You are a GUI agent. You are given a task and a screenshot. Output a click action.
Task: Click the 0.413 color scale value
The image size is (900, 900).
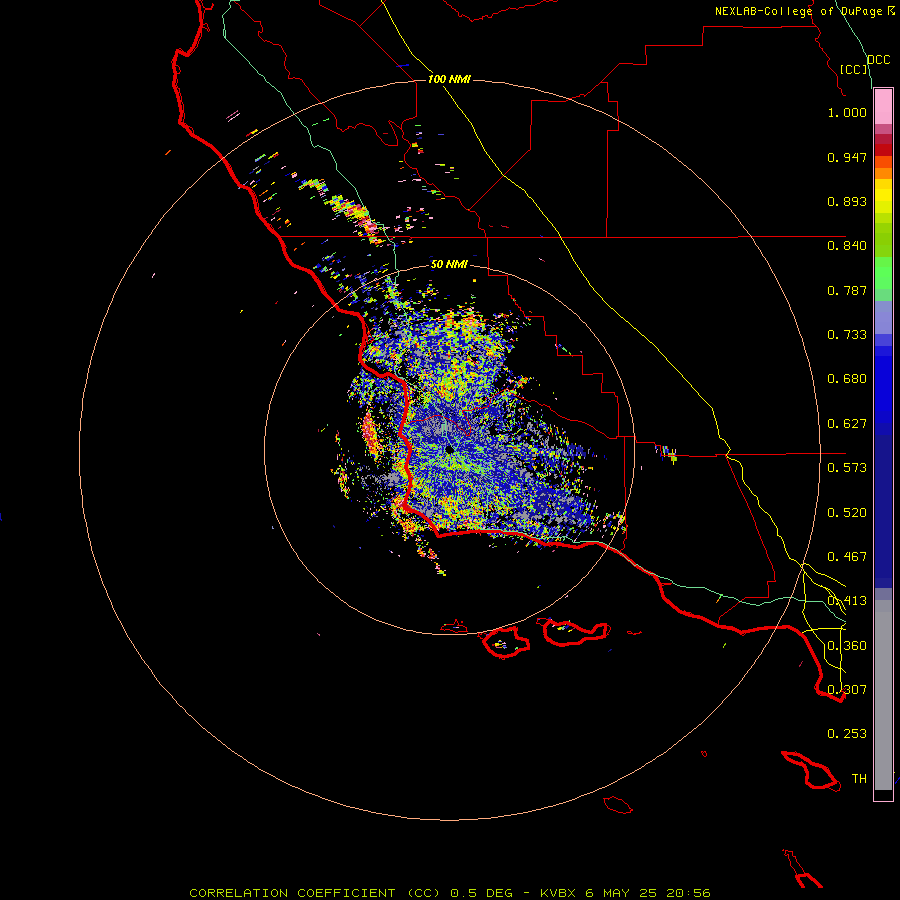tap(847, 601)
